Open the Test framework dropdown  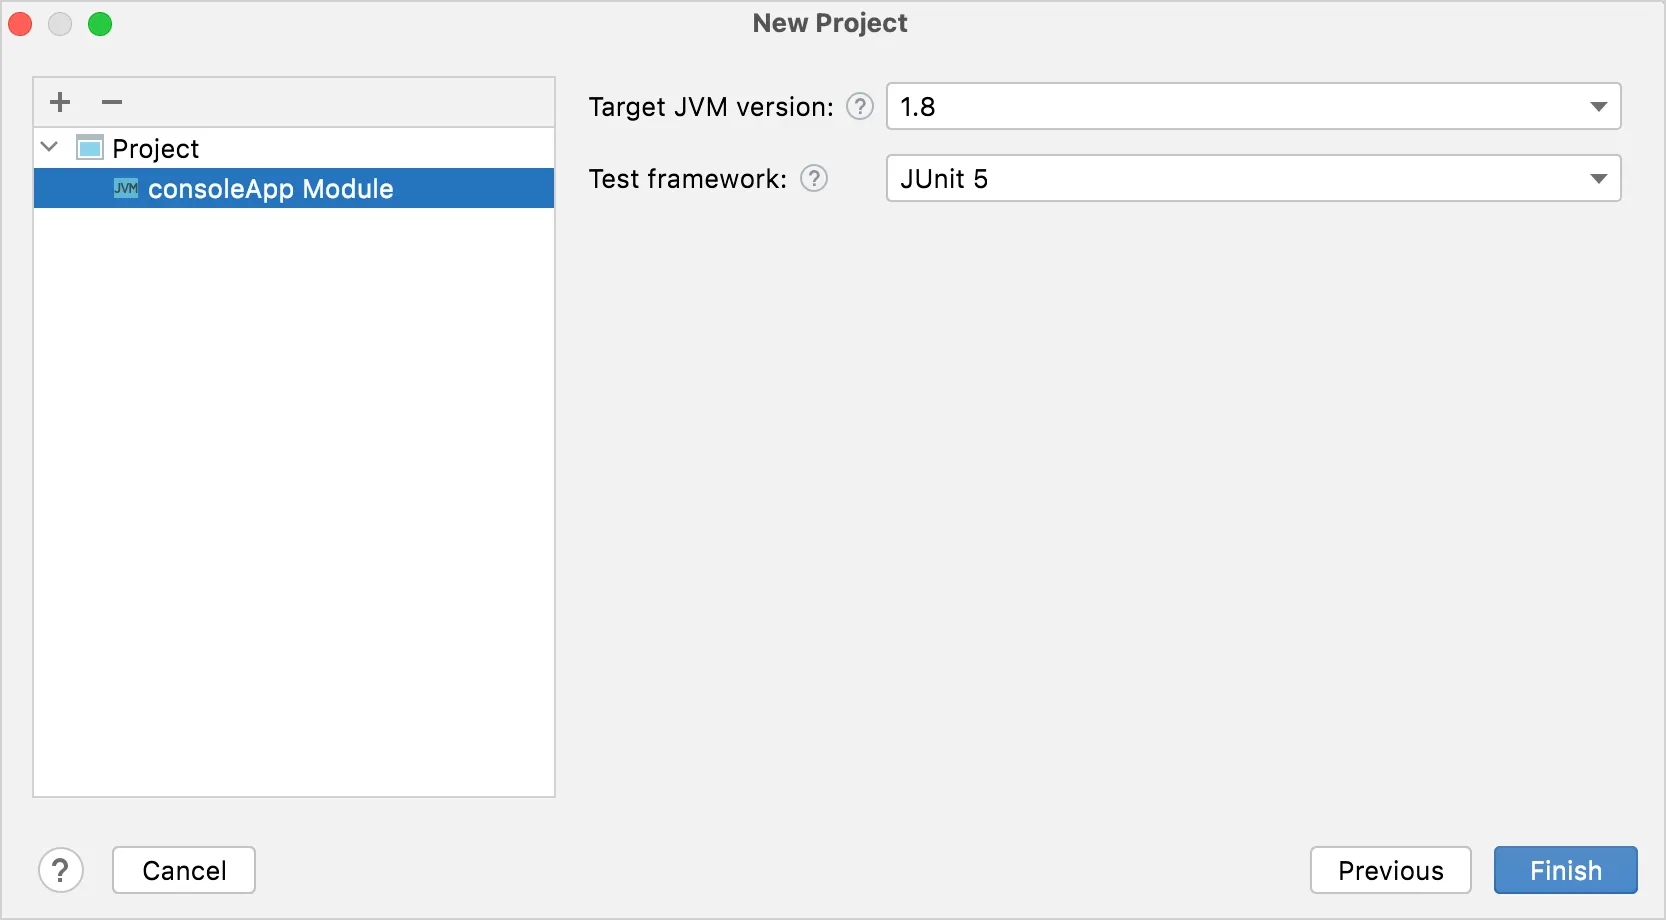click(1598, 178)
